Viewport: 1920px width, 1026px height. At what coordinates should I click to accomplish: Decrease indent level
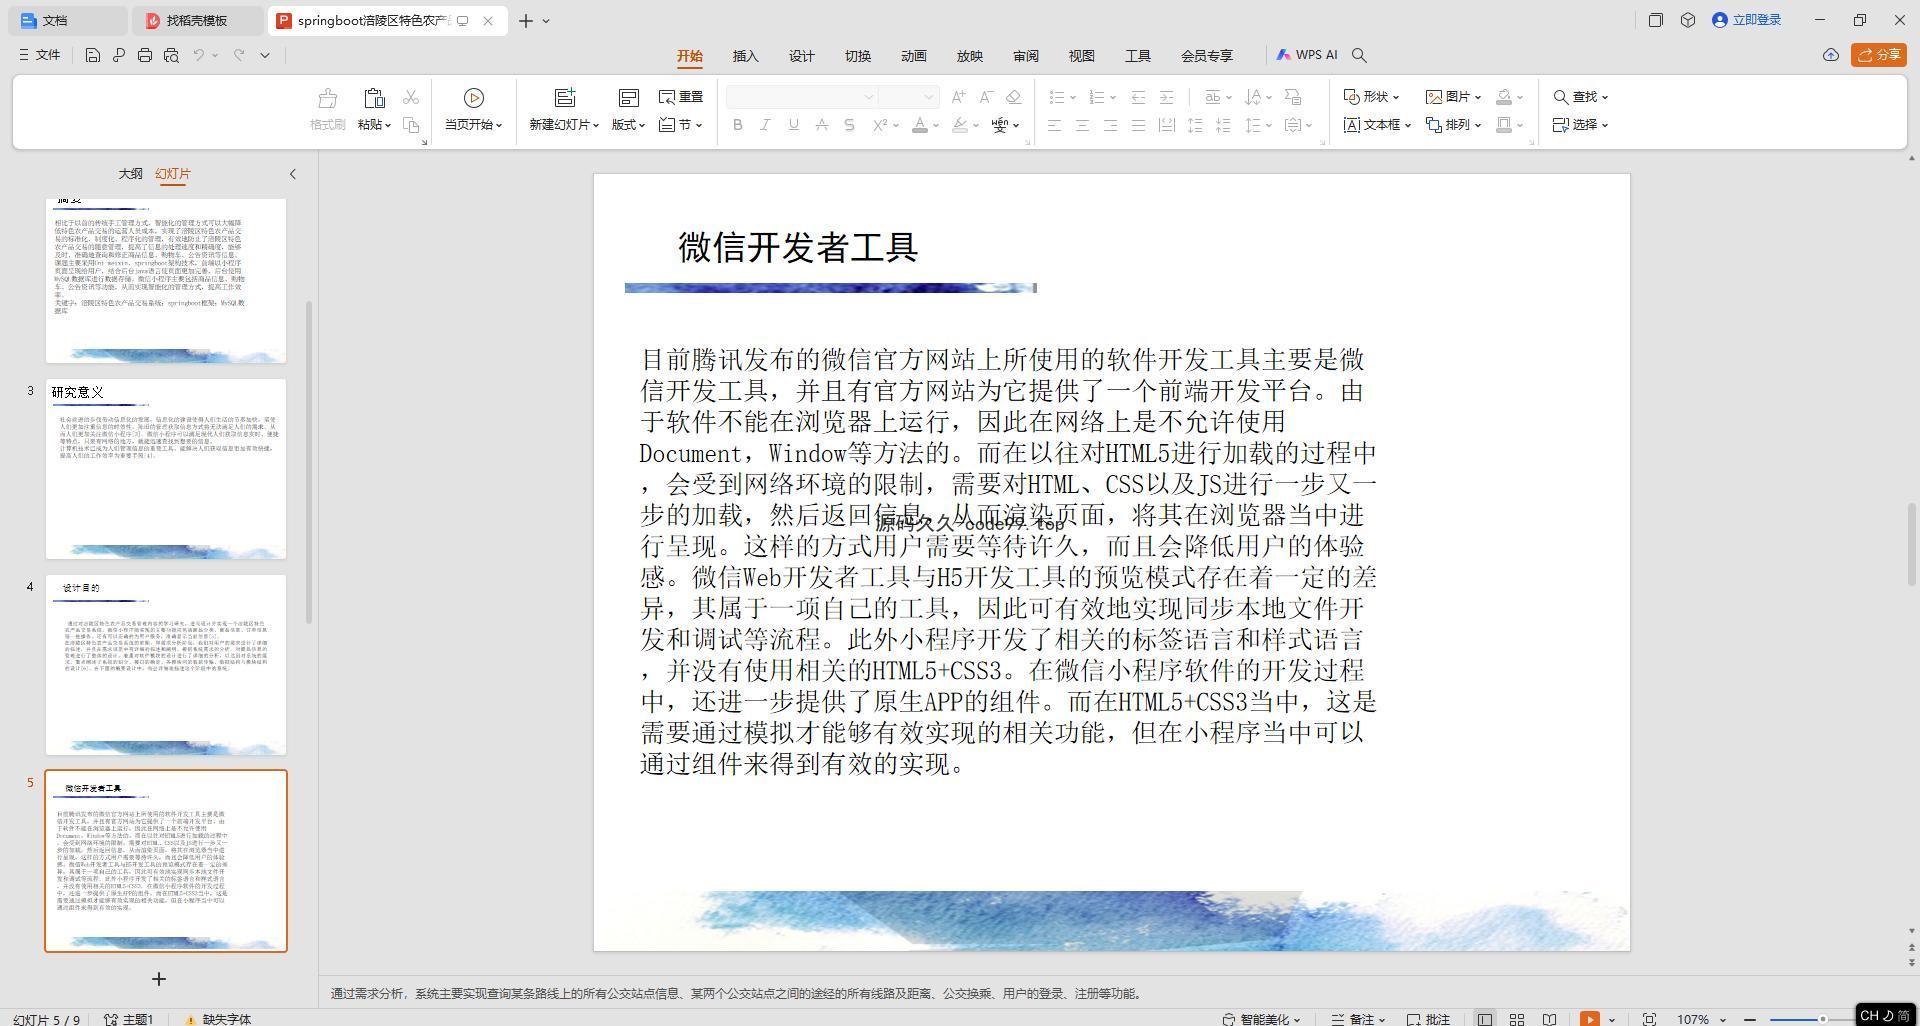1138,97
